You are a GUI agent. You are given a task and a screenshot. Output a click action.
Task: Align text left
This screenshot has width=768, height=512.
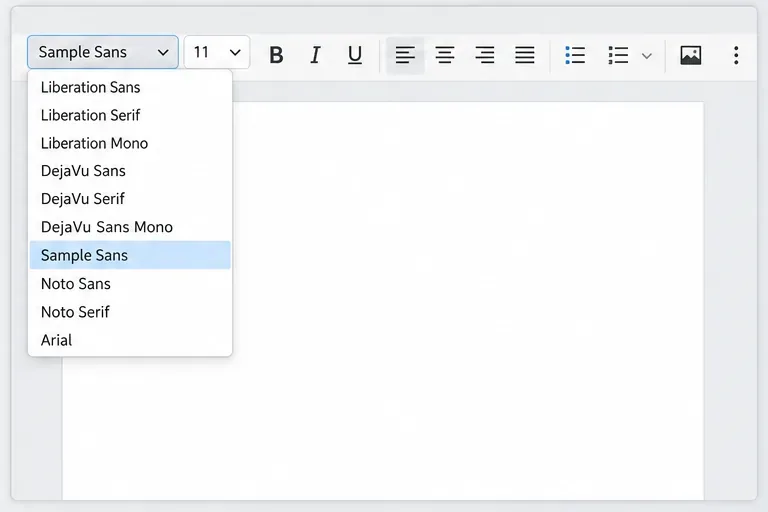pyautogui.click(x=405, y=54)
